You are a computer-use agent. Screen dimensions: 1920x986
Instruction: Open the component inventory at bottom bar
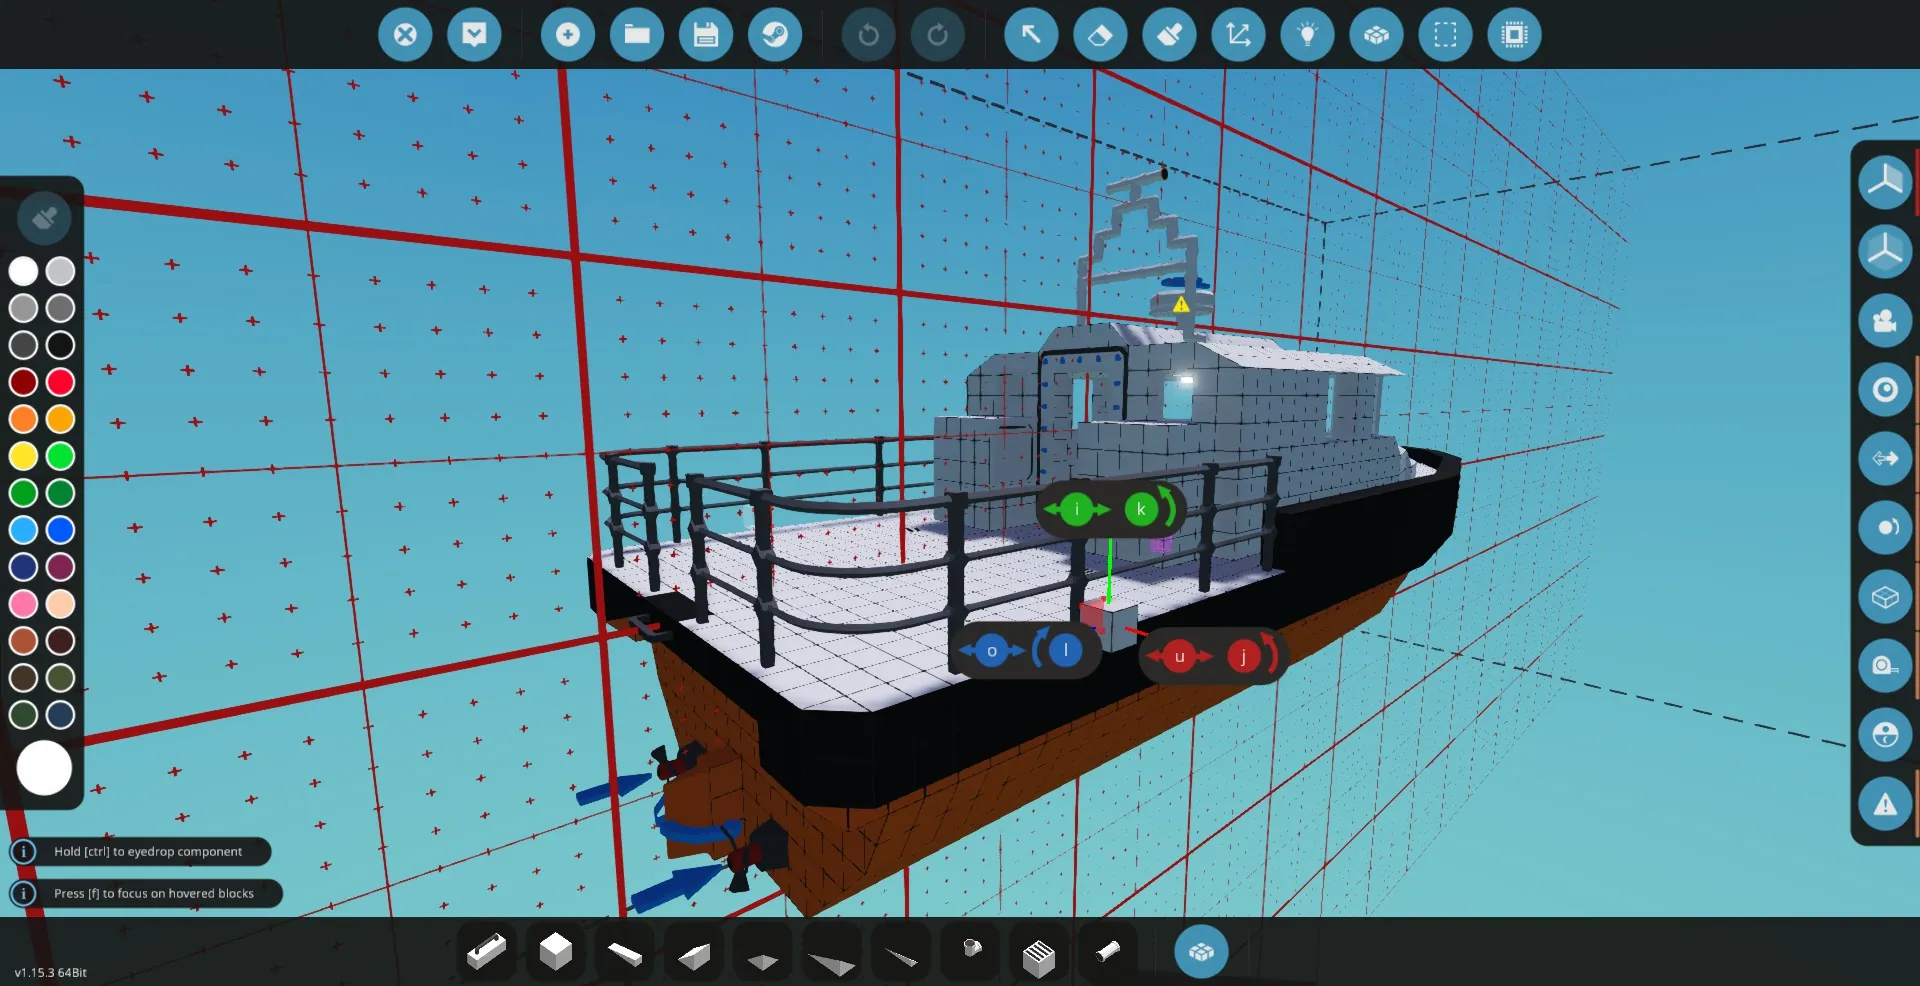1201,952
